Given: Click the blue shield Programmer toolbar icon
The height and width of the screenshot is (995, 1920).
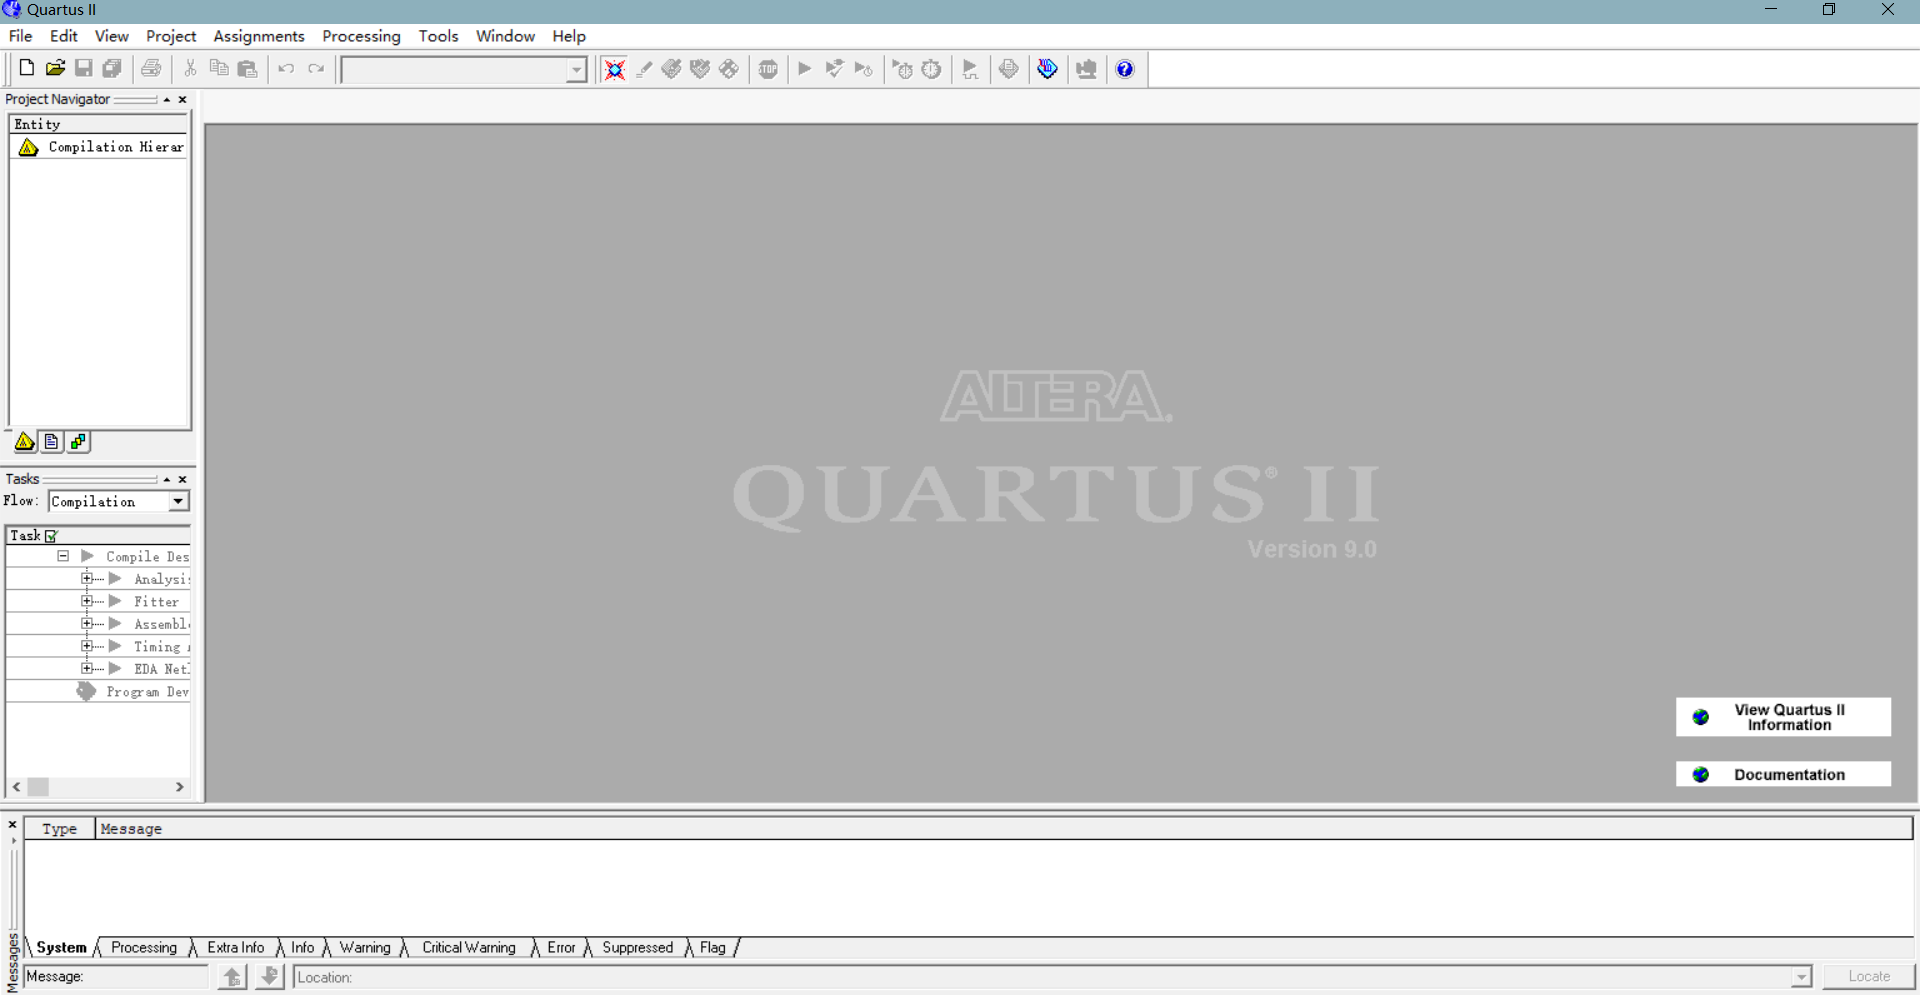Looking at the screenshot, I should (x=1047, y=69).
